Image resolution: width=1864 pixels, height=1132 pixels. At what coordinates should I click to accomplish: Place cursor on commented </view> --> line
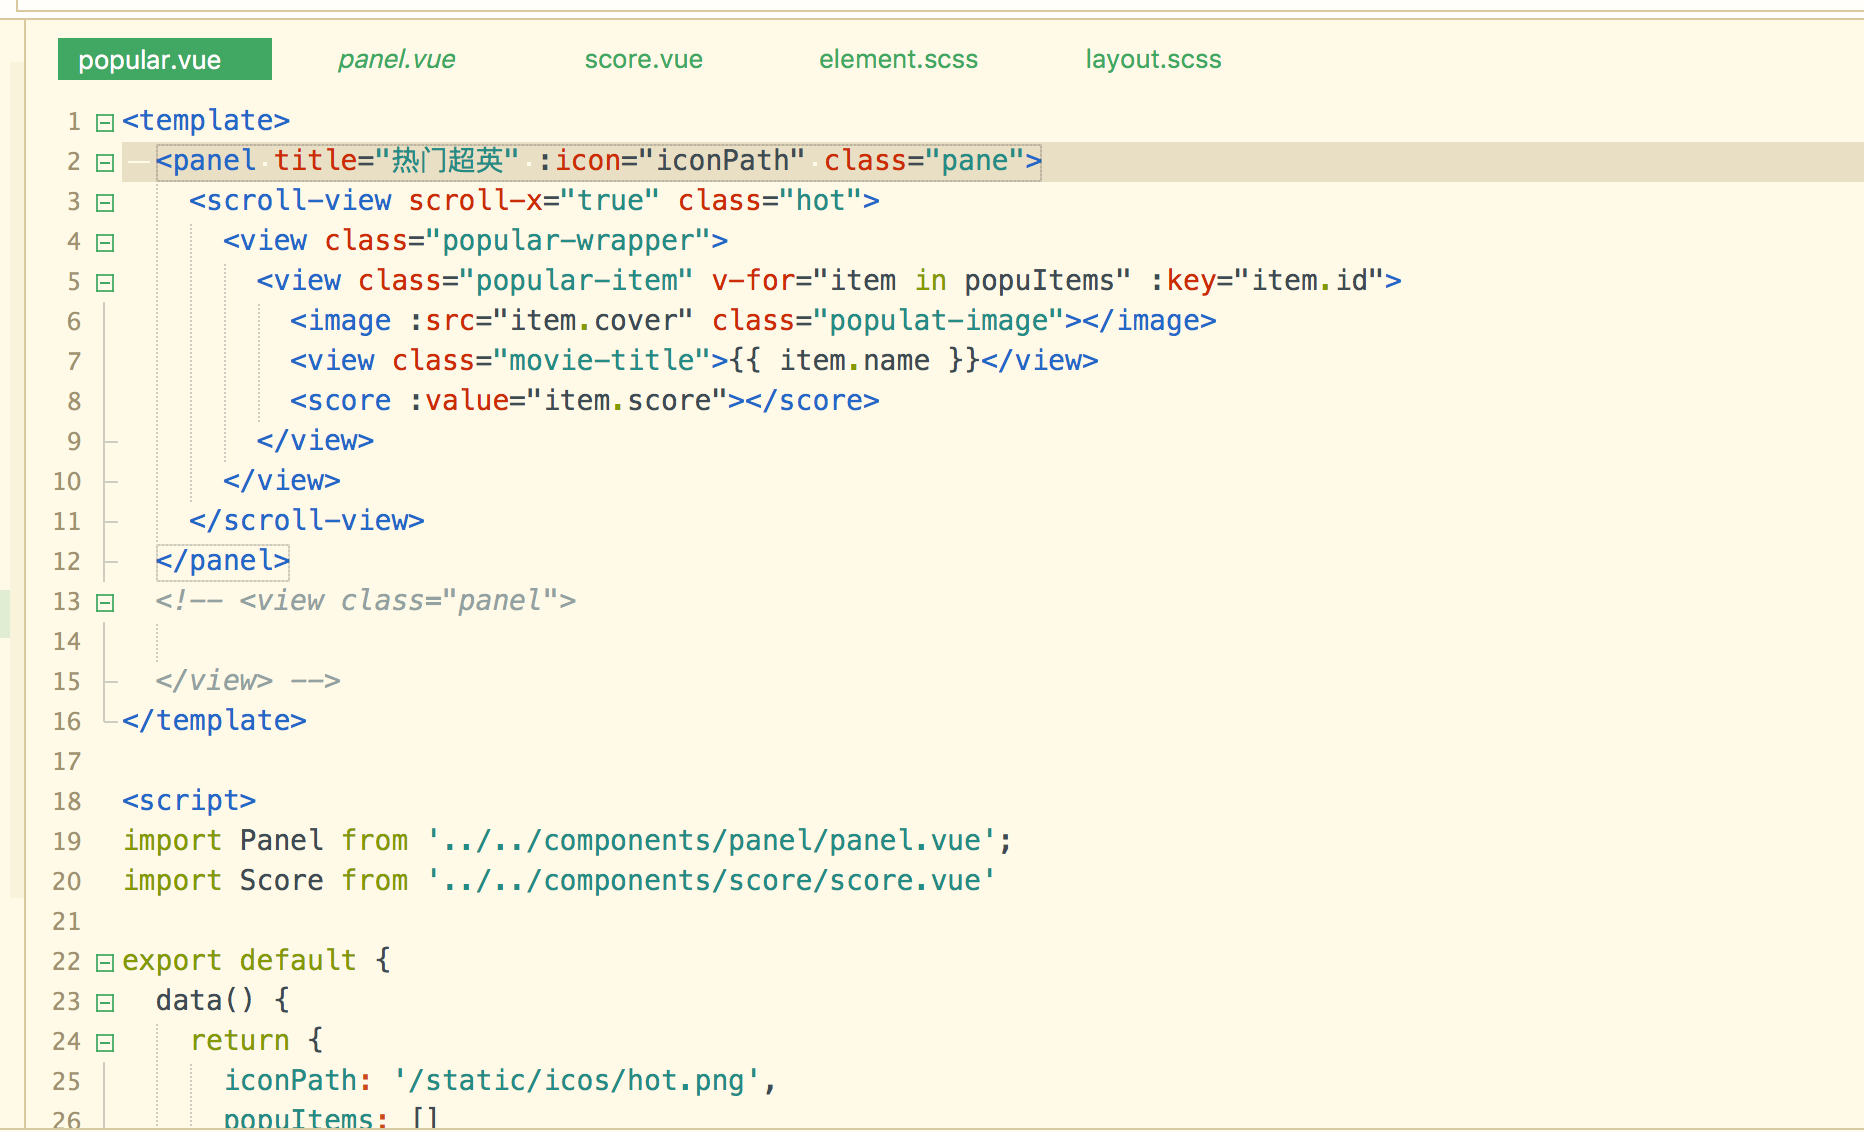click(248, 680)
